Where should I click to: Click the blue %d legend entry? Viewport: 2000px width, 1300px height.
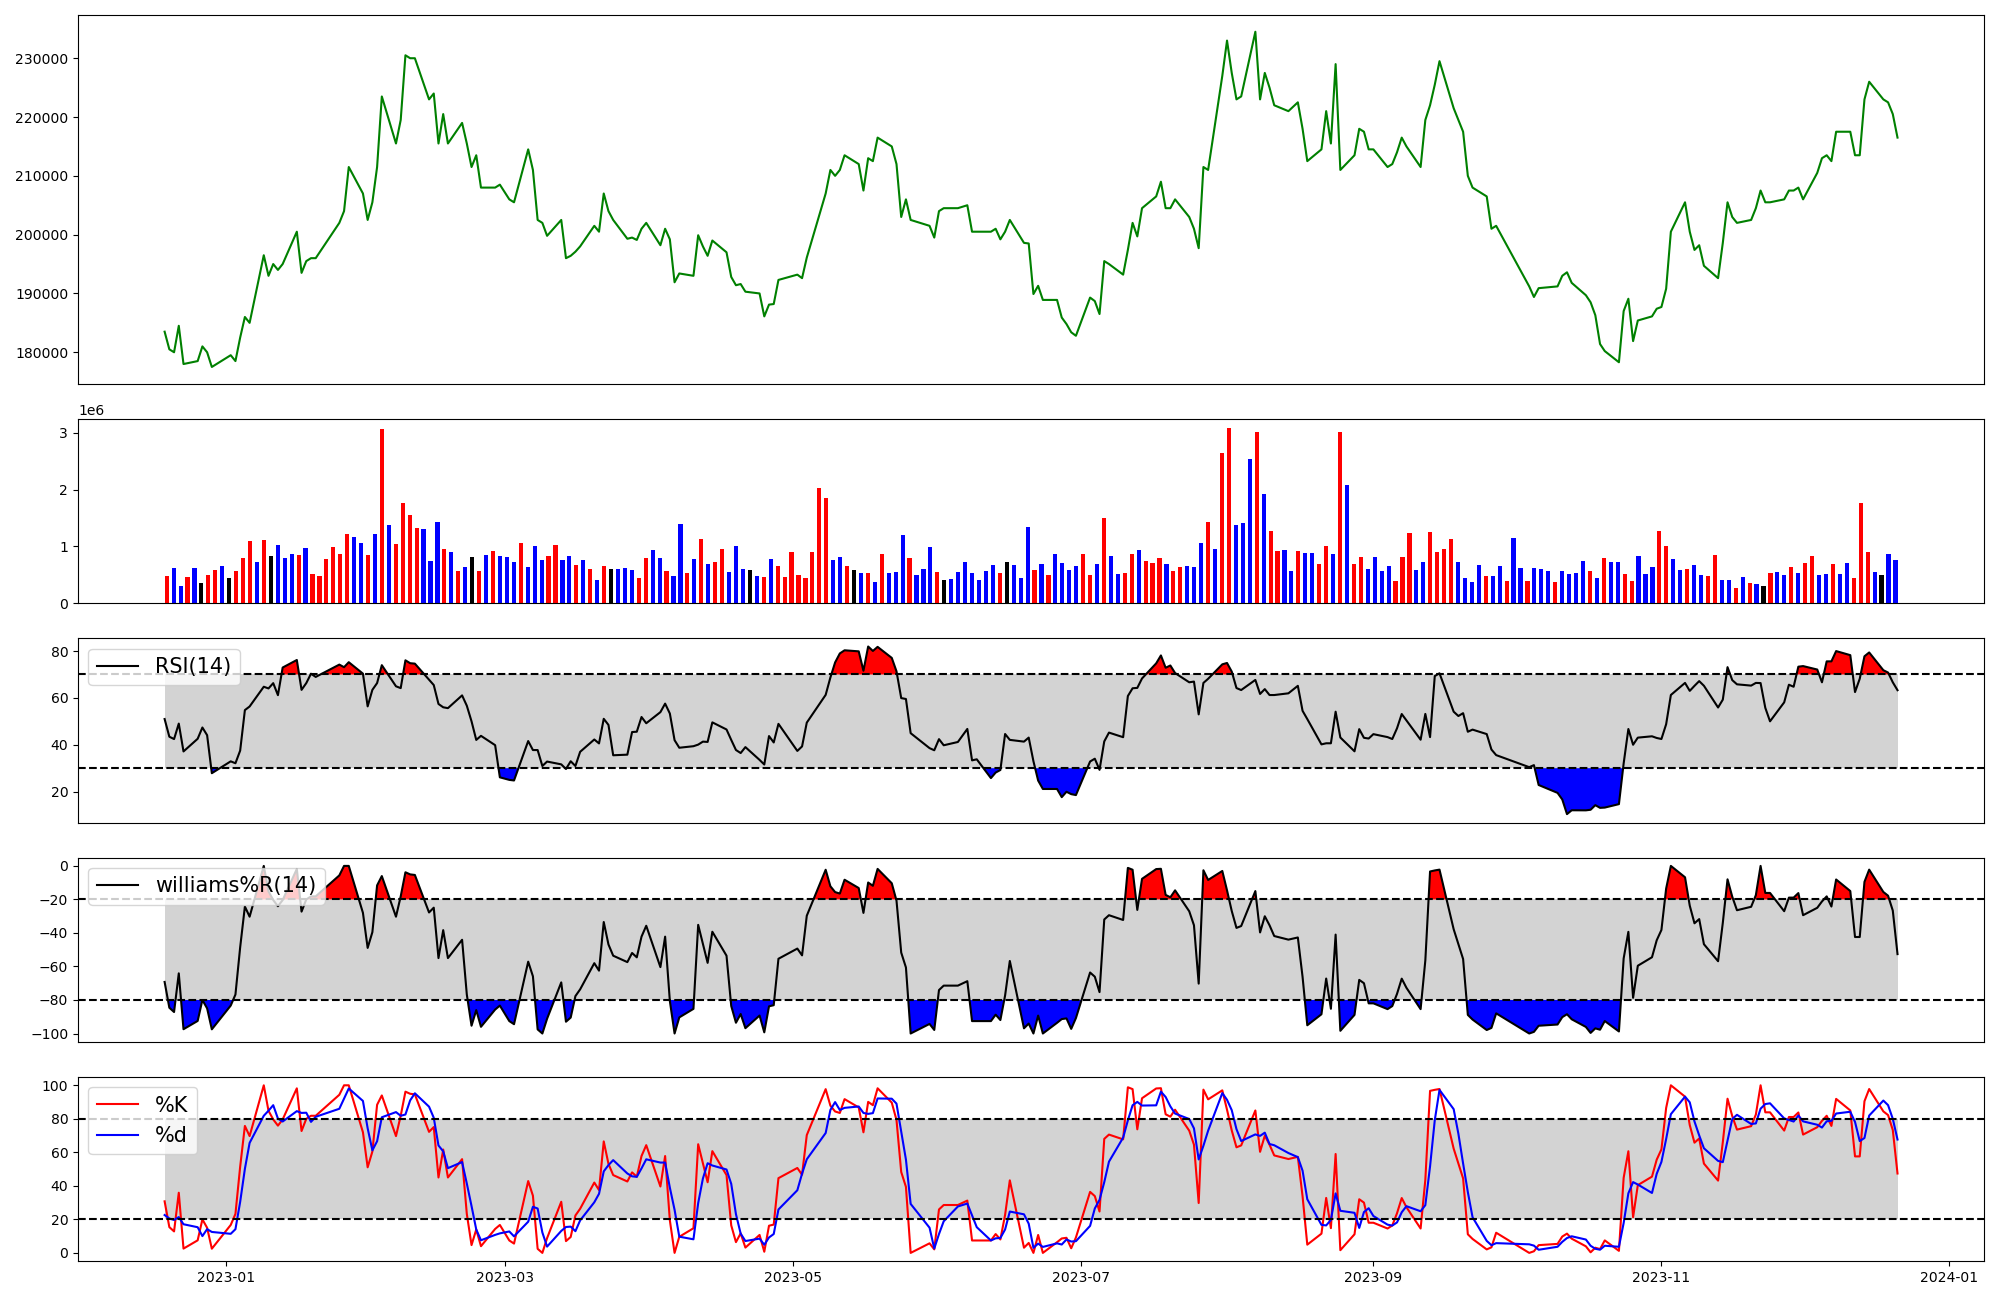pyautogui.click(x=170, y=1135)
